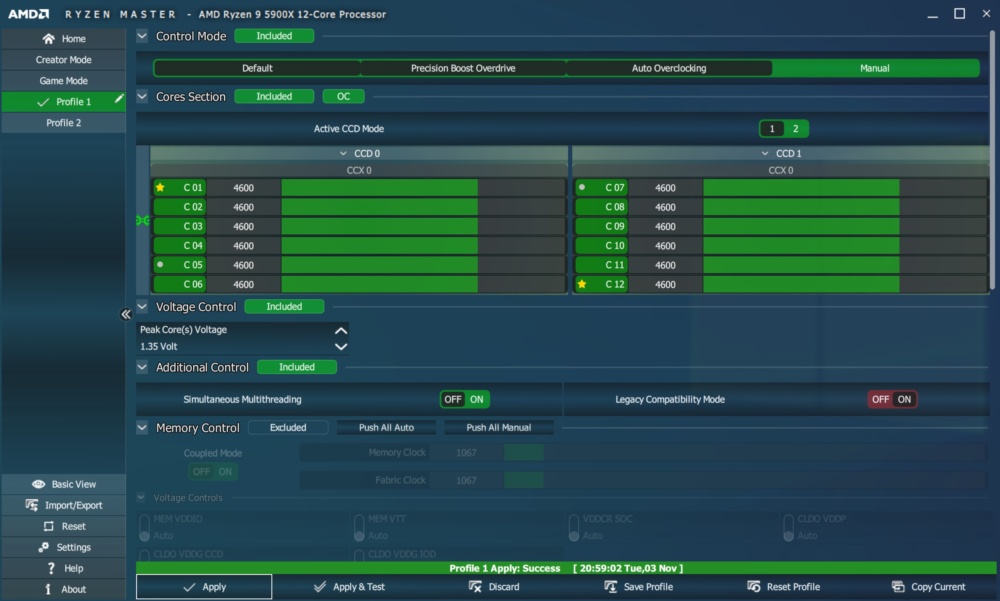The image size is (1000, 601).
Task: Toggle Memory Control Excluded button
Action: [x=288, y=427]
